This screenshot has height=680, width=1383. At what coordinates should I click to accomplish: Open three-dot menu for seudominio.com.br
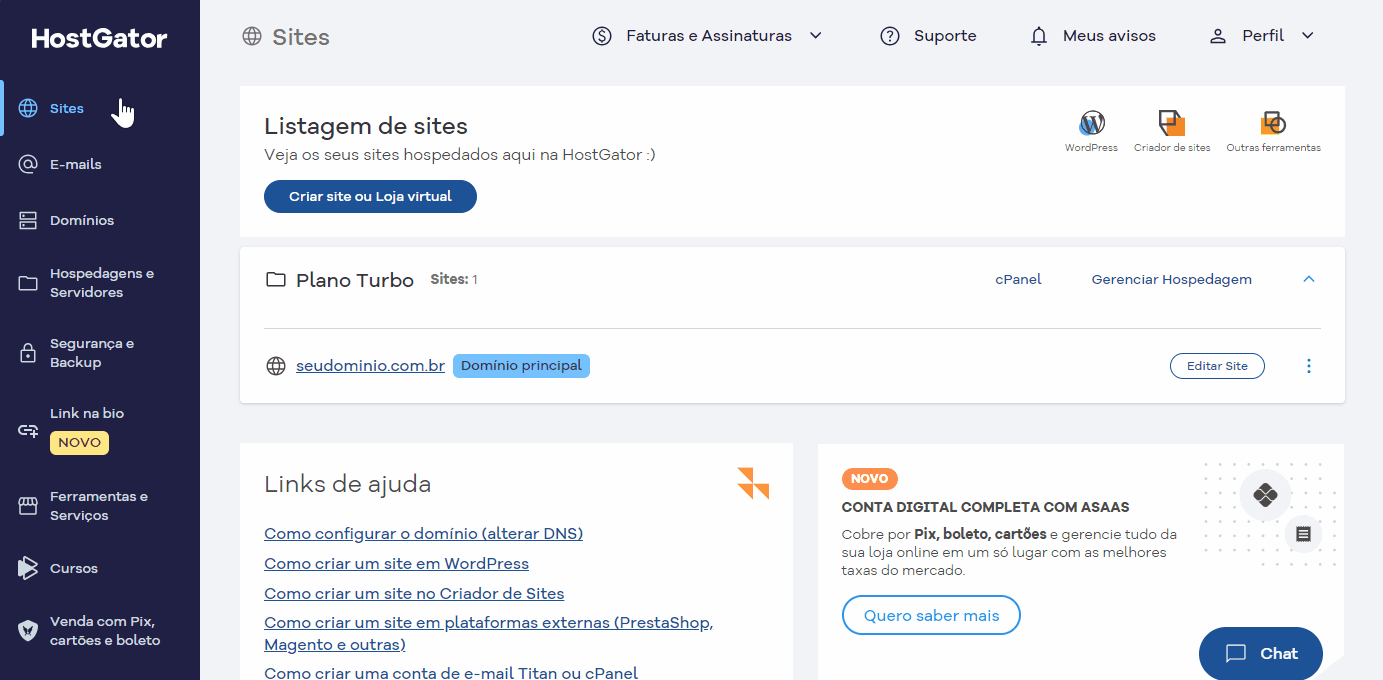[x=1309, y=366]
